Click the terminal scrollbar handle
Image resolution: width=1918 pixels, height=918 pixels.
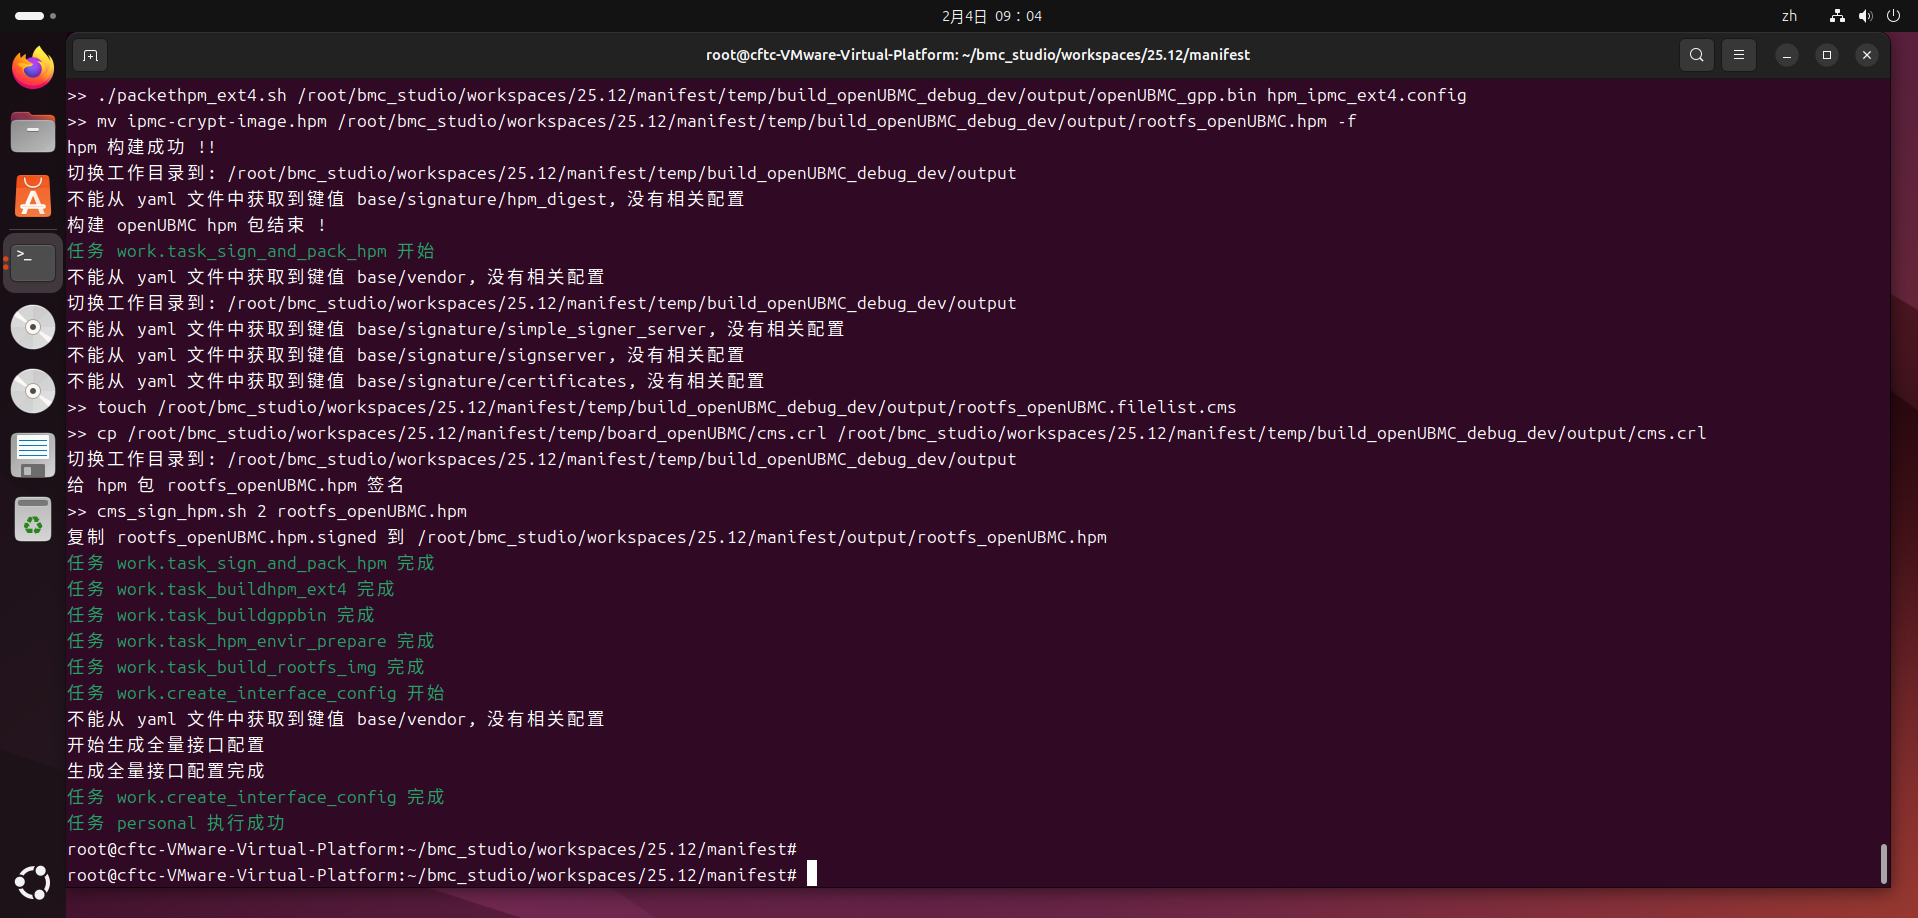[x=1884, y=863]
